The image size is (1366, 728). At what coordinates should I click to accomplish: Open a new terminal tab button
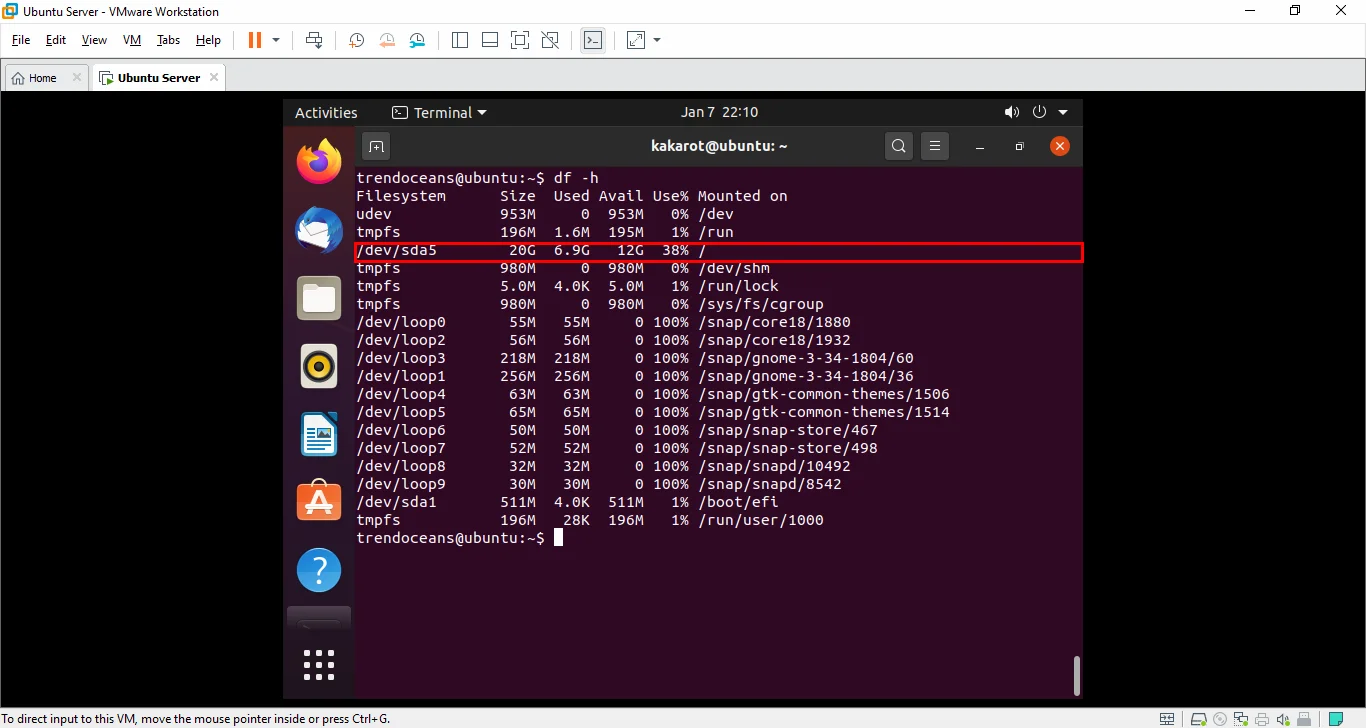click(375, 146)
